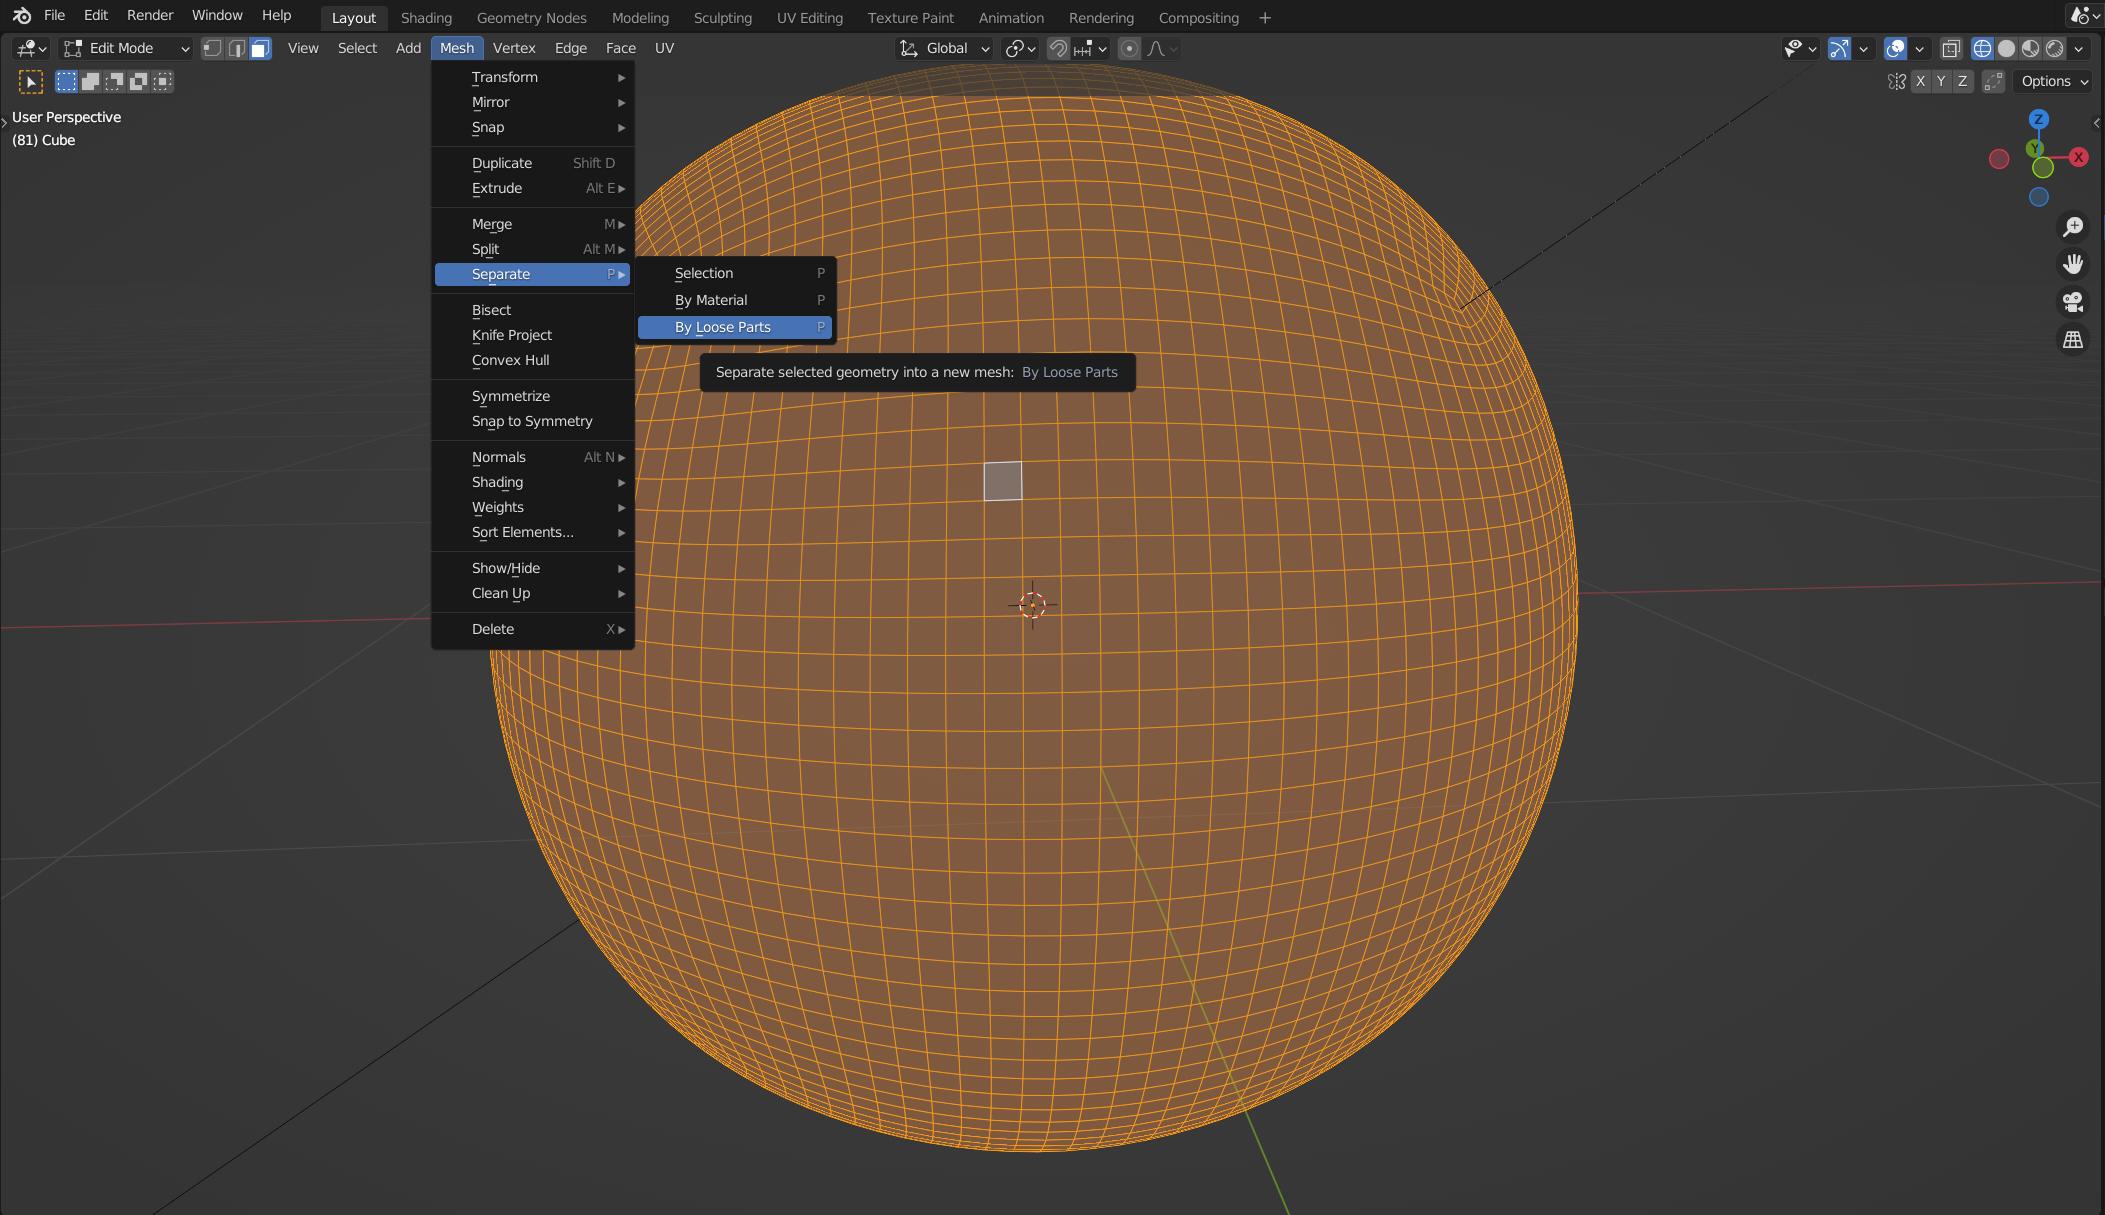Toggle snapping with the magnet icon
The width and height of the screenshot is (2105, 1215).
pos(1058,49)
